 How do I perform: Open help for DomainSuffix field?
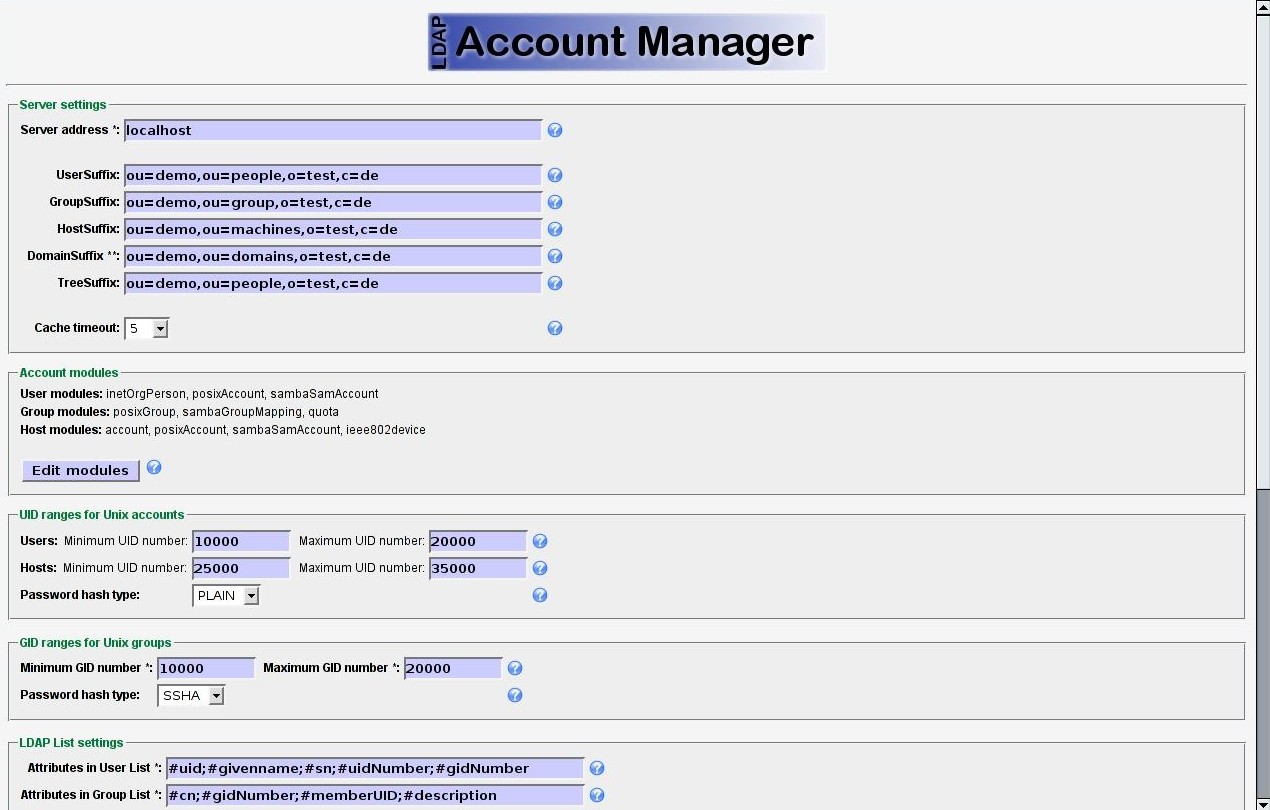[x=555, y=256]
